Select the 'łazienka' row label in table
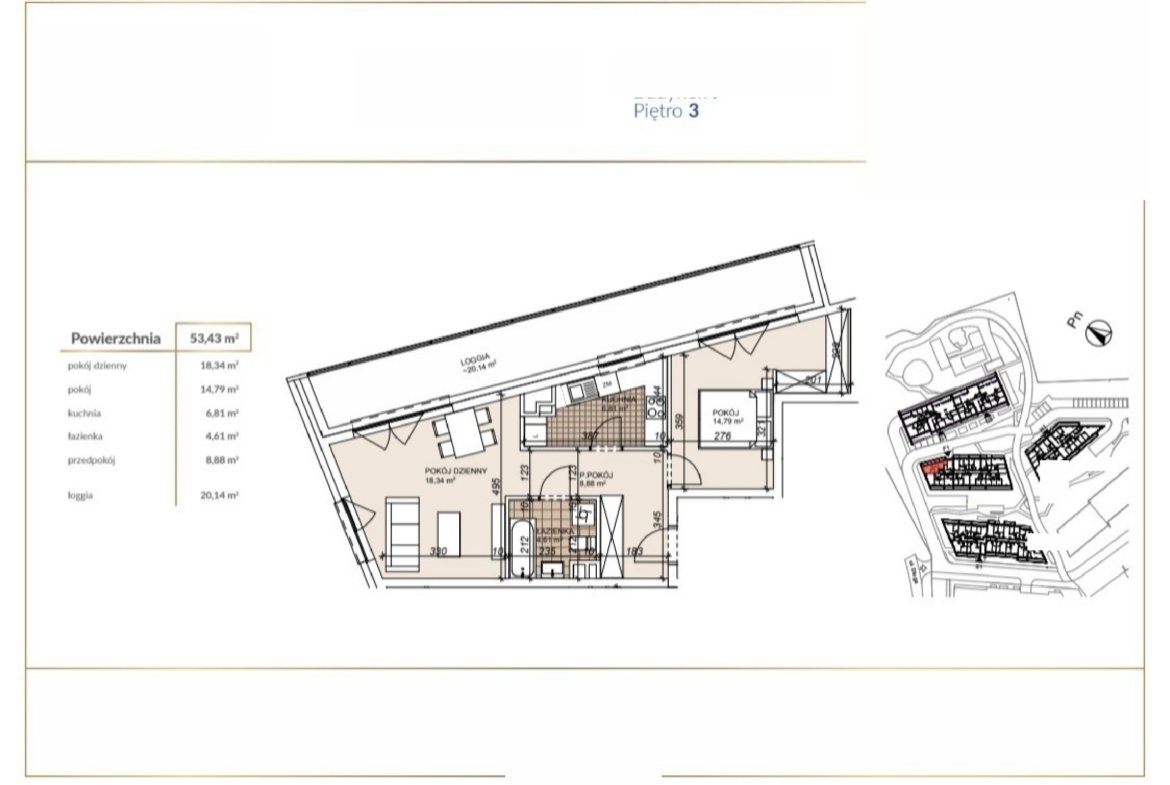The image size is (1170, 785). click(x=85, y=436)
